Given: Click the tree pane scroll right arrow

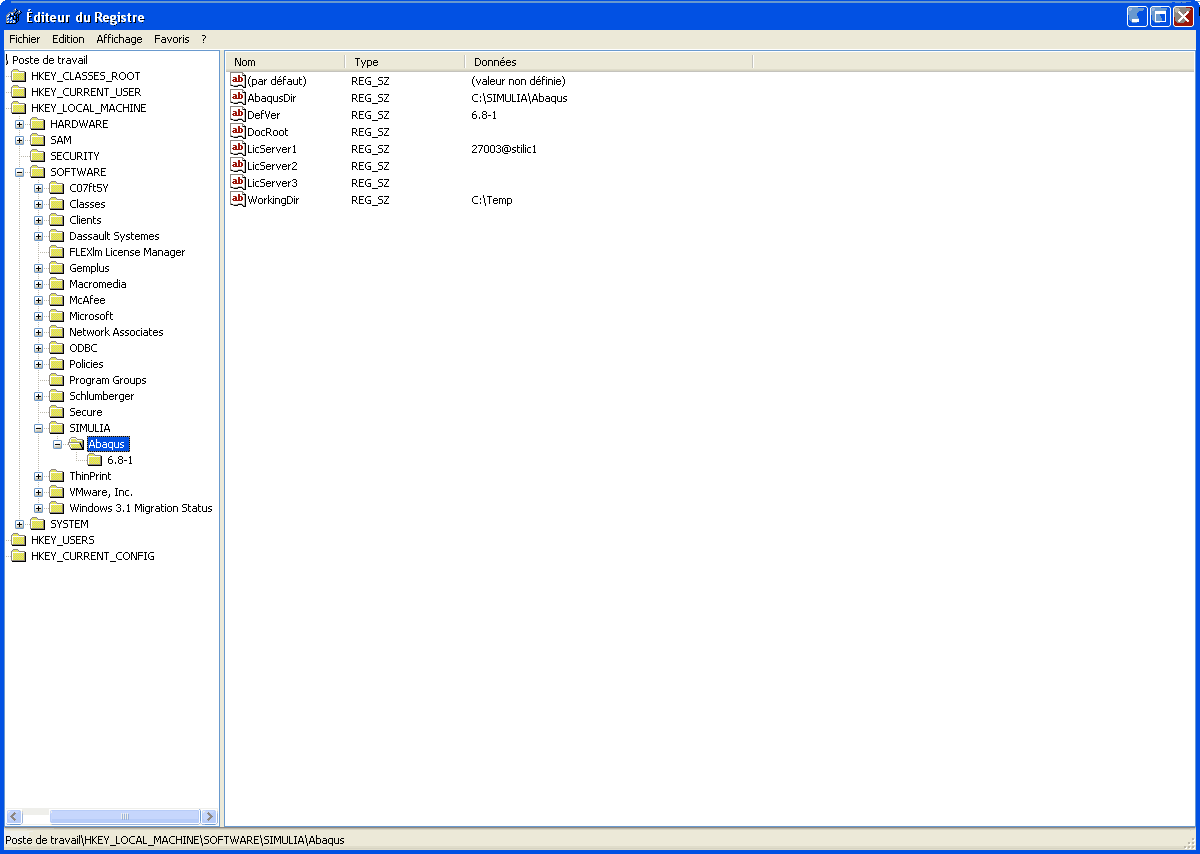Looking at the screenshot, I should pos(209,816).
